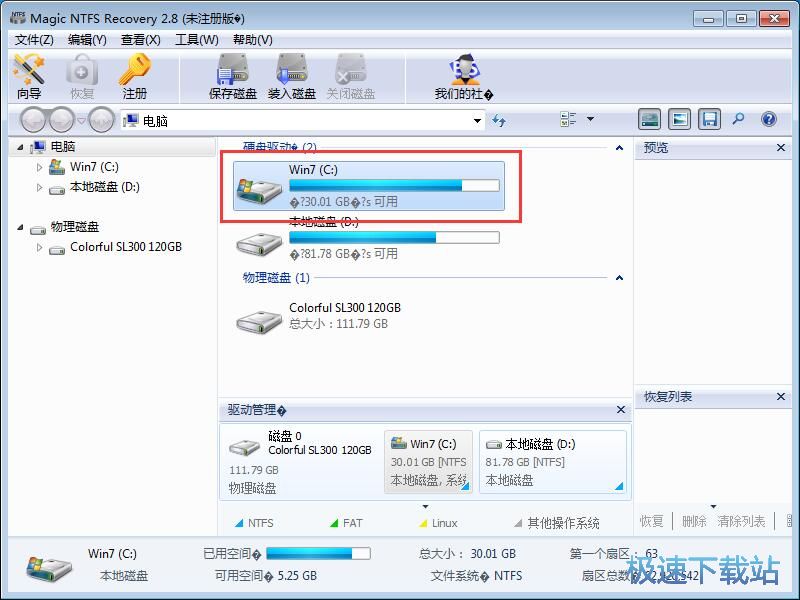Toggle the preview panel icon
Screen dimensions: 800x600
pyautogui.click(x=680, y=119)
